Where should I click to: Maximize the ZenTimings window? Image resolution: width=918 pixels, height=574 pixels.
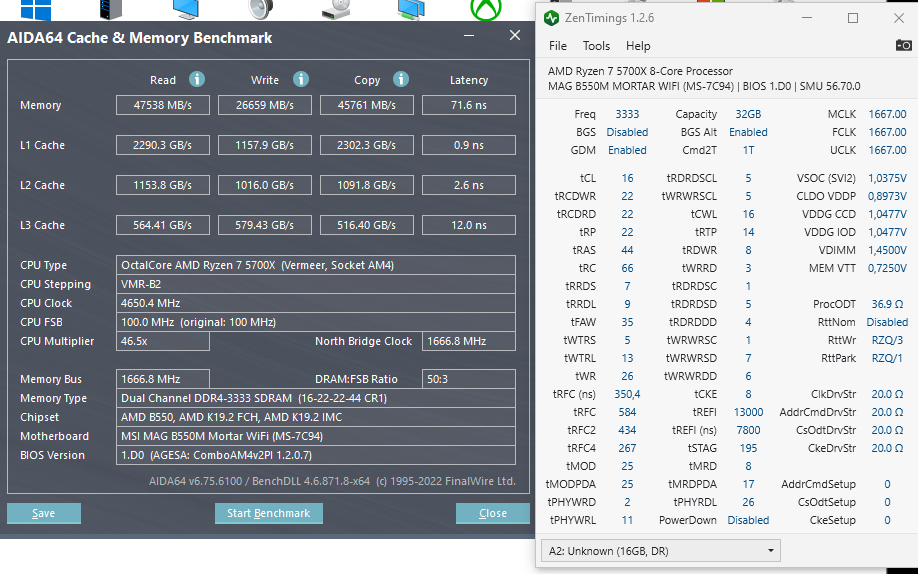(x=853, y=18)
